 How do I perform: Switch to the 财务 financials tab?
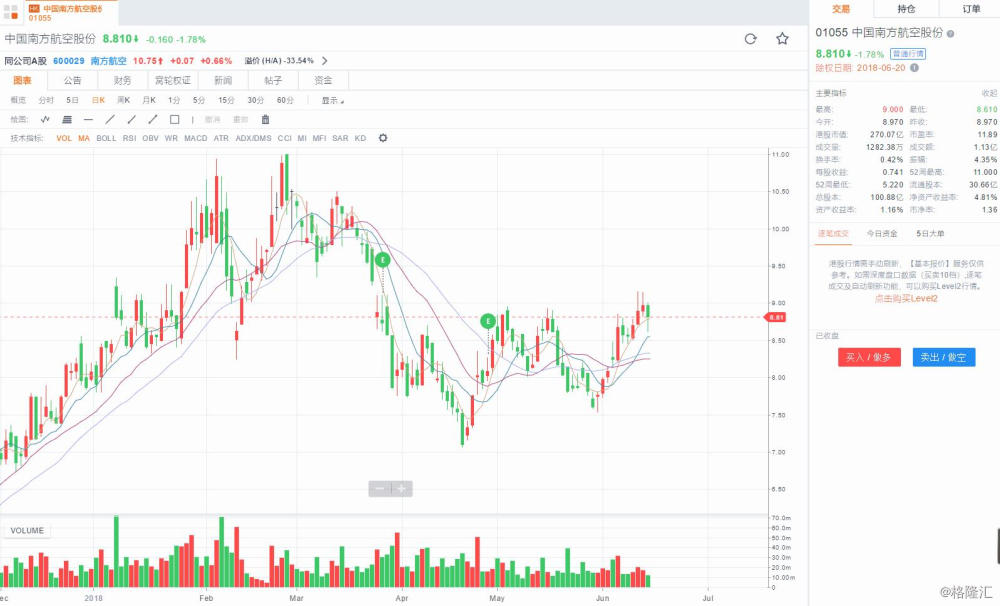point(122,80)
